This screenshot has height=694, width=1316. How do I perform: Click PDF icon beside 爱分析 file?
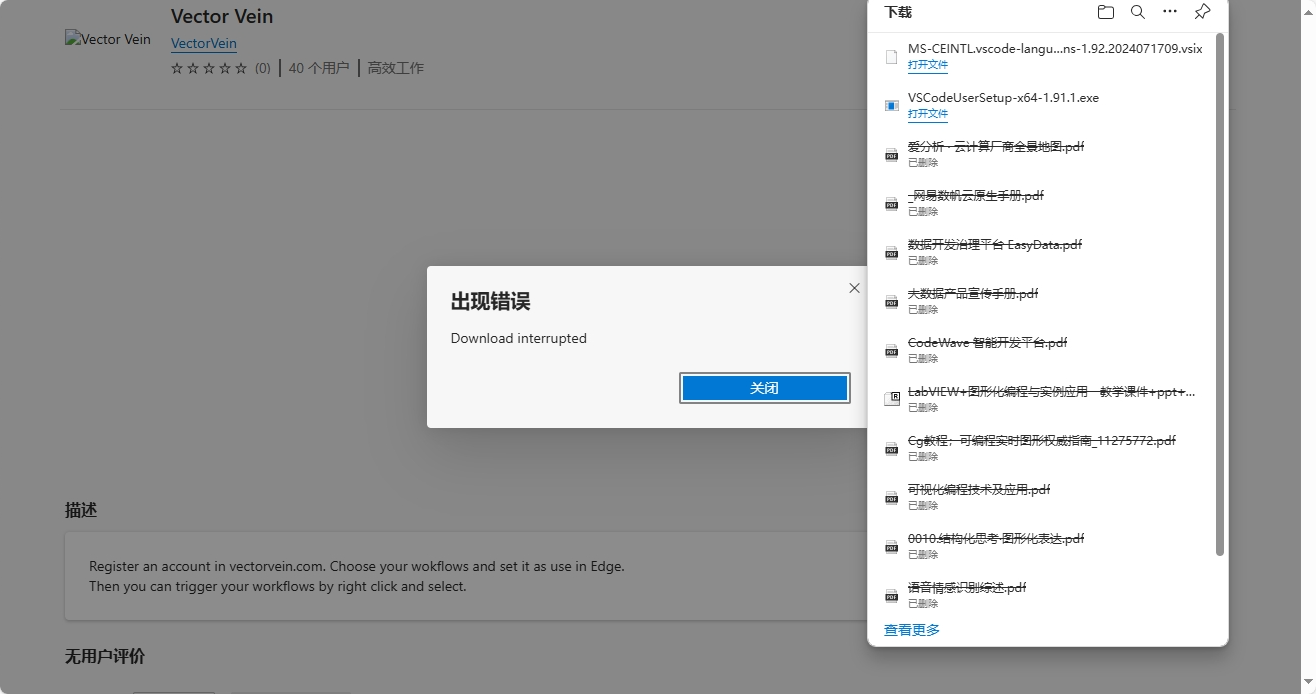point(891,154)
